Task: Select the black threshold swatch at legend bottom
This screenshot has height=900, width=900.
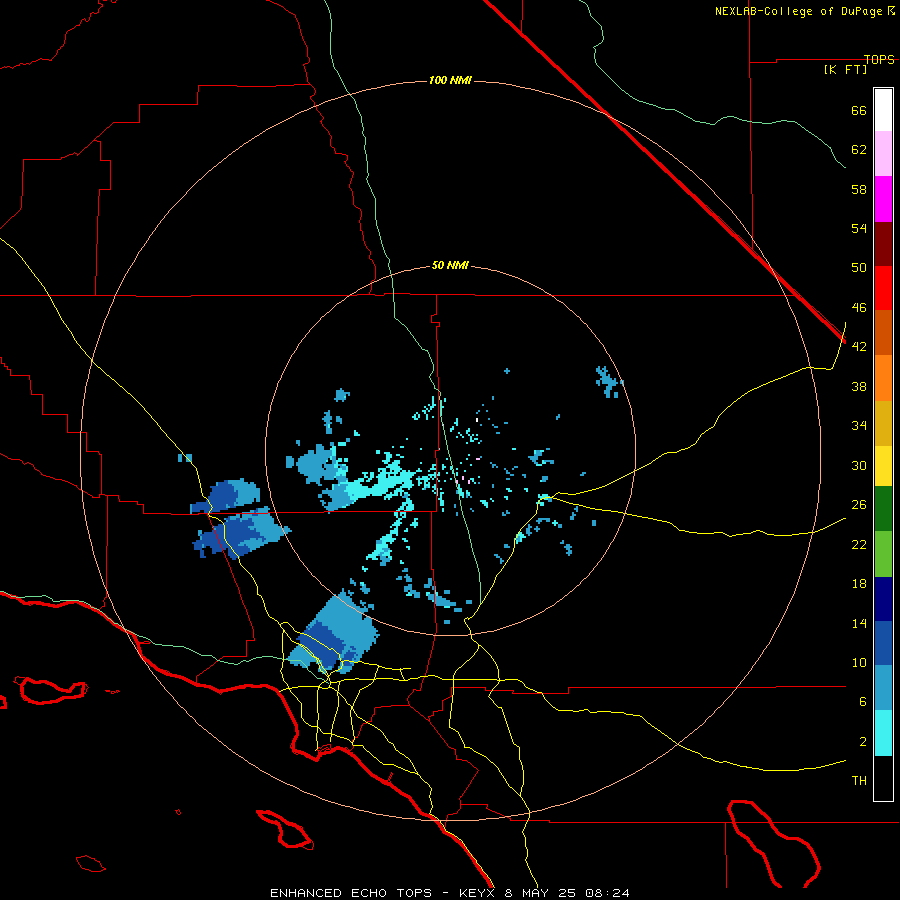Action: [883, 778]
